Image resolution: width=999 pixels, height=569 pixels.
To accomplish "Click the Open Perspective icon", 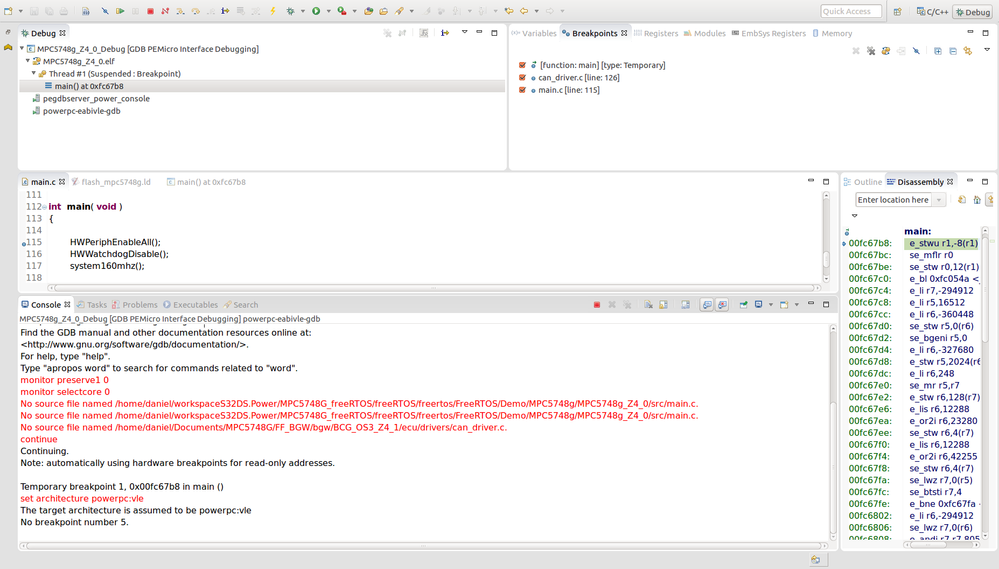I will coord(897,11).
